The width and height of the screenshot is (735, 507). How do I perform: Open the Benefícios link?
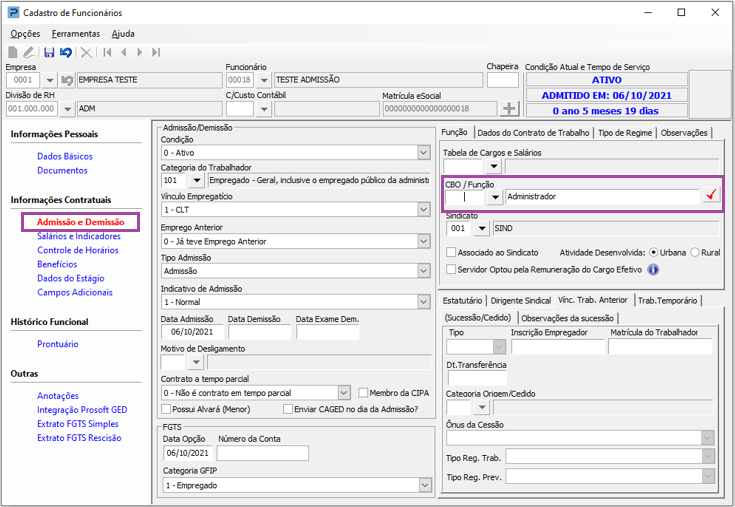(57, 264)
